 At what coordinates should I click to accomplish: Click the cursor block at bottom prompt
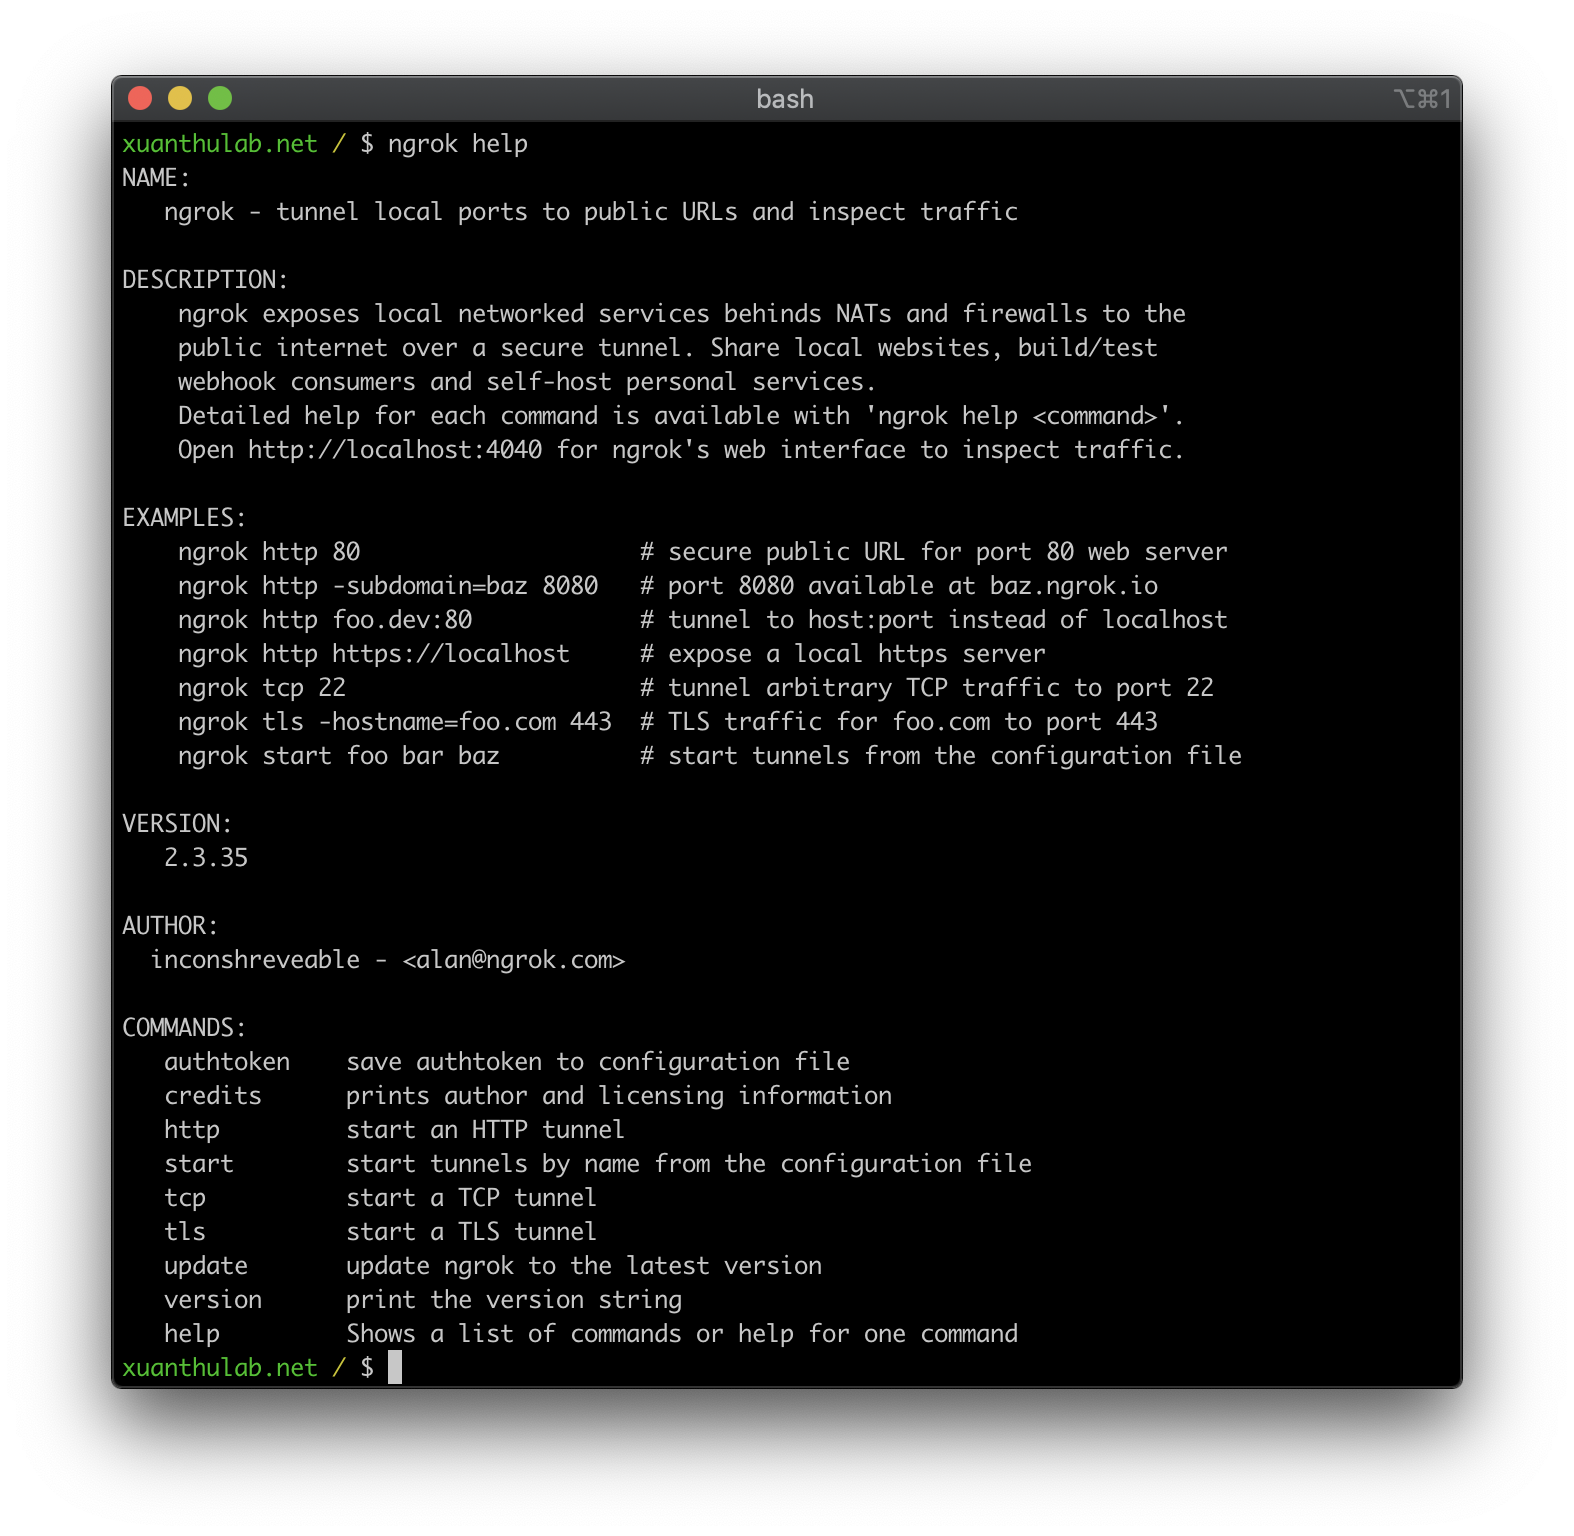[395, 1367]
